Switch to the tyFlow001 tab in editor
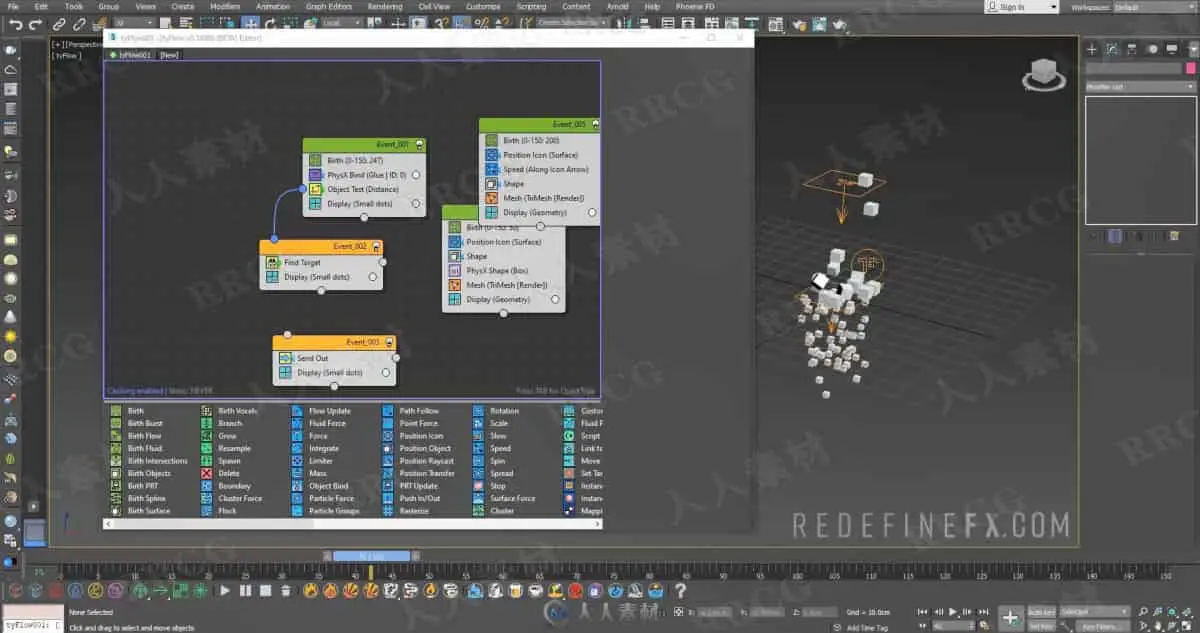 click(x=131, y=55)
